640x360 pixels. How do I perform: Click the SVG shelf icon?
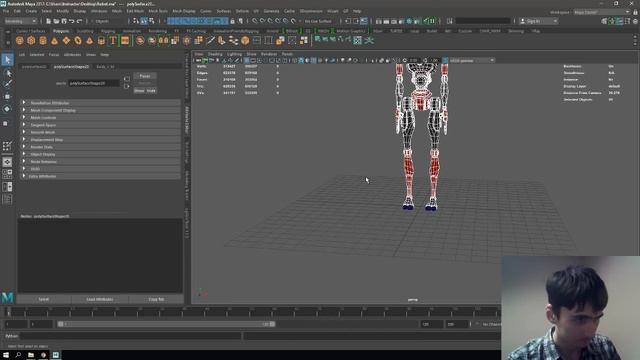pos(125,40)
